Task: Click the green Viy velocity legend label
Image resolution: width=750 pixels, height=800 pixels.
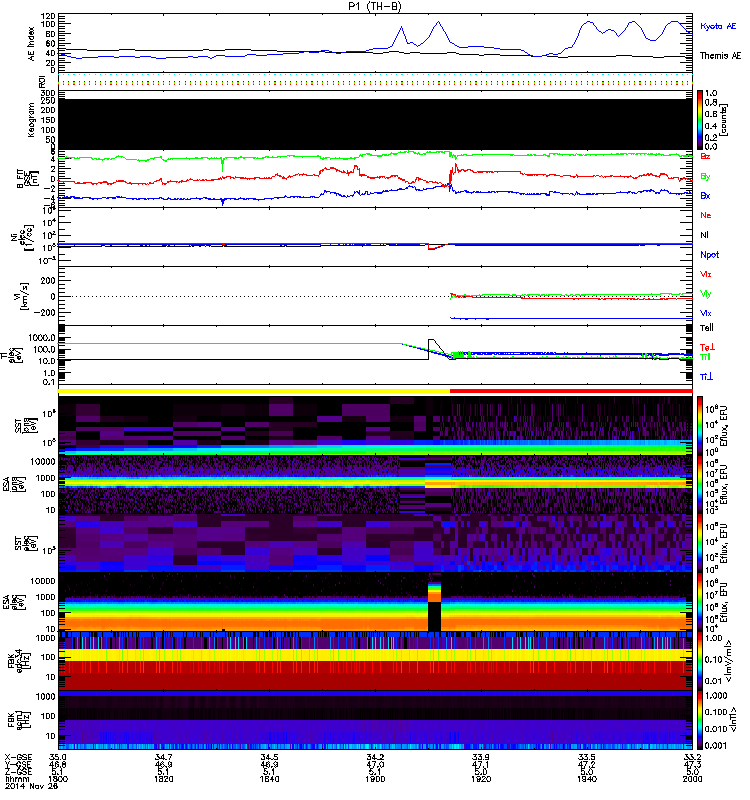Action: [x=706, y=294]
